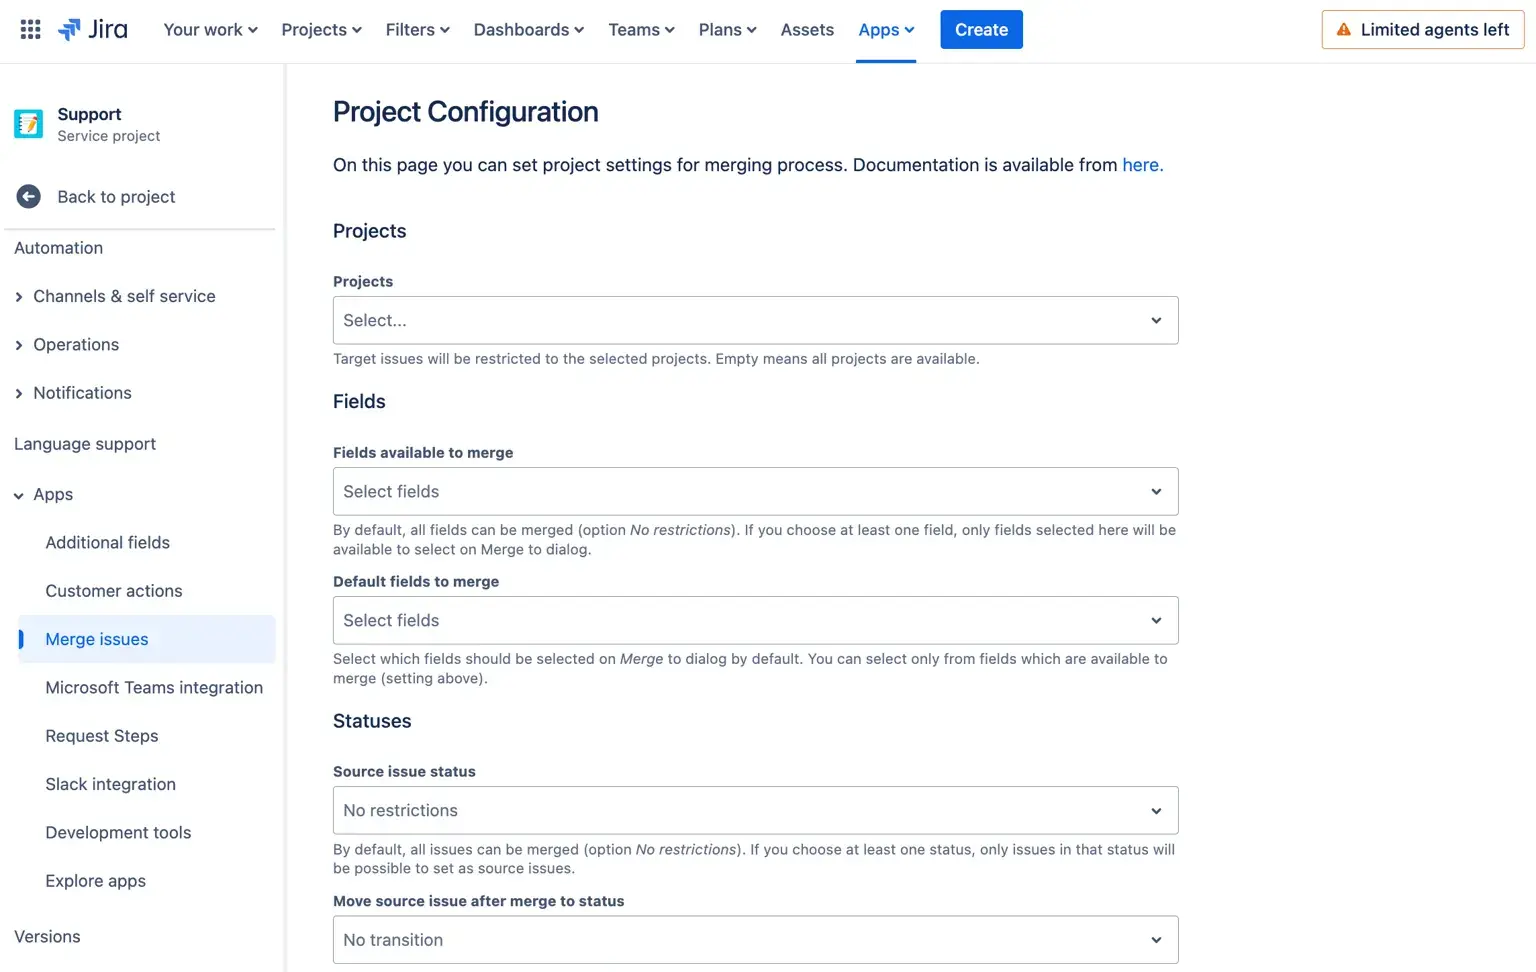Viewport: 1536px width, 972px height.
Task: Open the Dashboards menu
Action: pos(528,30)
